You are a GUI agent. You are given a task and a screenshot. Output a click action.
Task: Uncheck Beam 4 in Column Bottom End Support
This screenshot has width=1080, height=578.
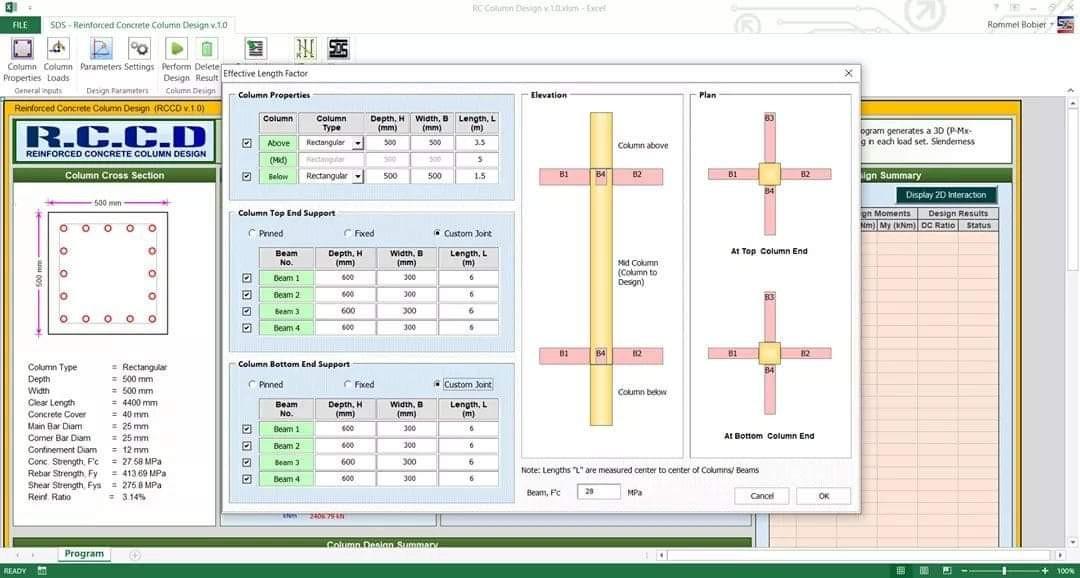click(245, 478)
